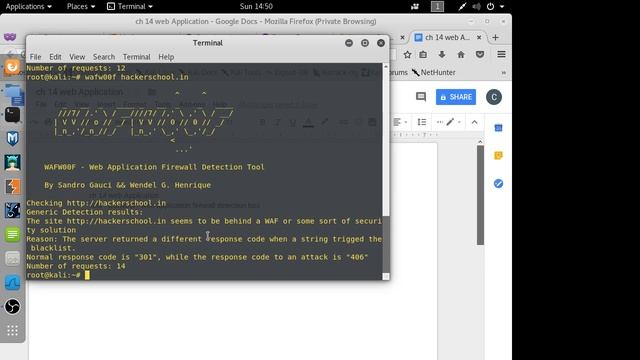Open the Terminal menu in Terminal window
The image size is (640, 360).
136,57
